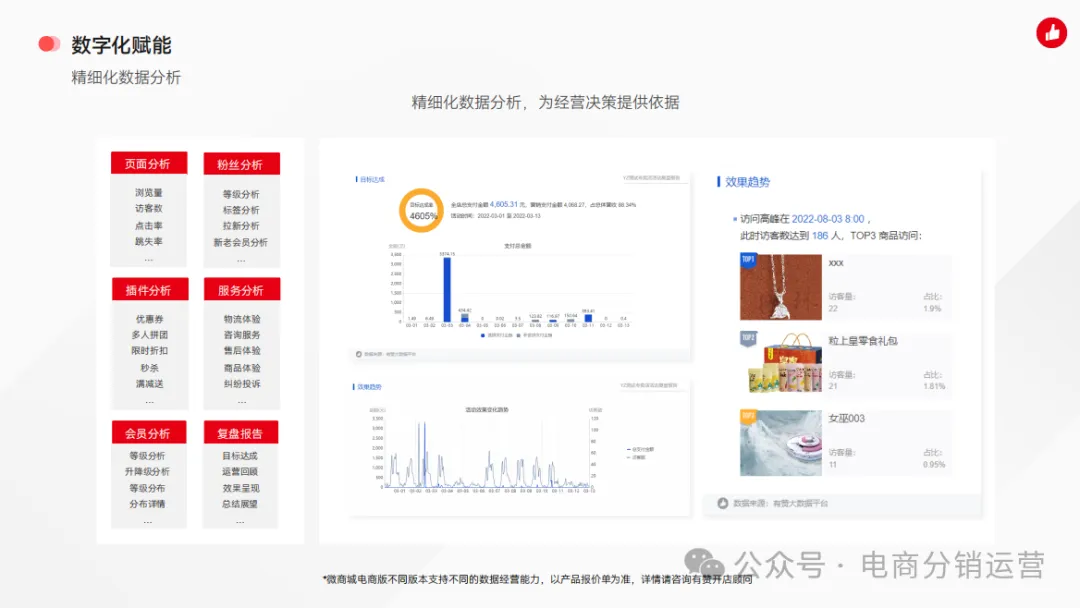Select 新老会员分析 item
The width and height of the screenshot is (1080, 608).
240,242
